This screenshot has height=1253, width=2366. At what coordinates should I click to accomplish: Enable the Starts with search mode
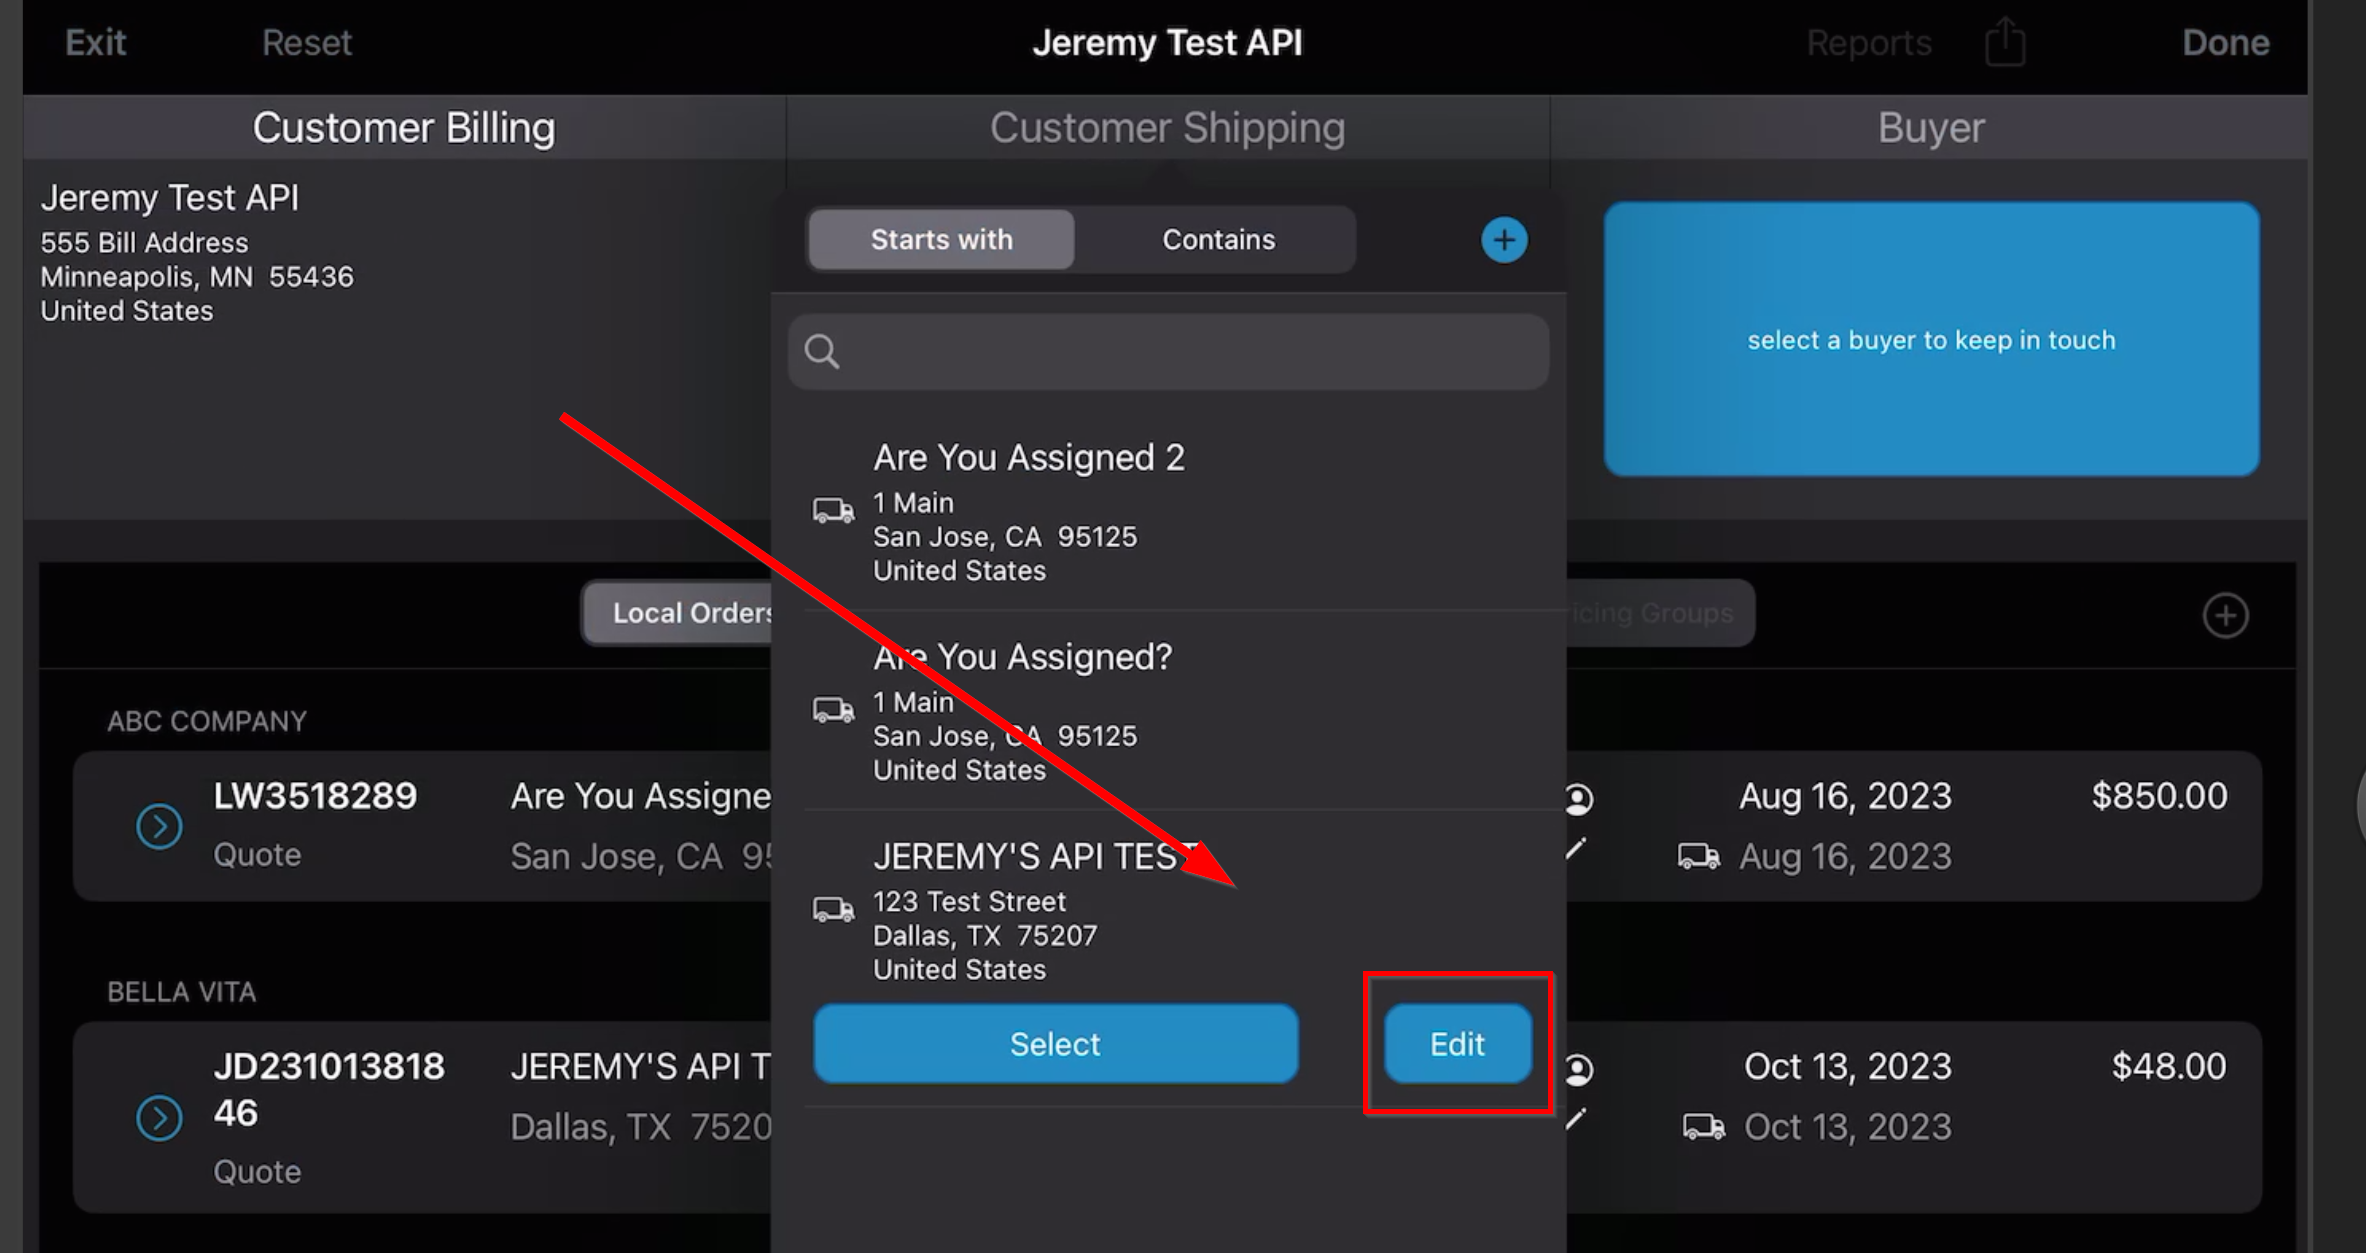tap(940, 239)
